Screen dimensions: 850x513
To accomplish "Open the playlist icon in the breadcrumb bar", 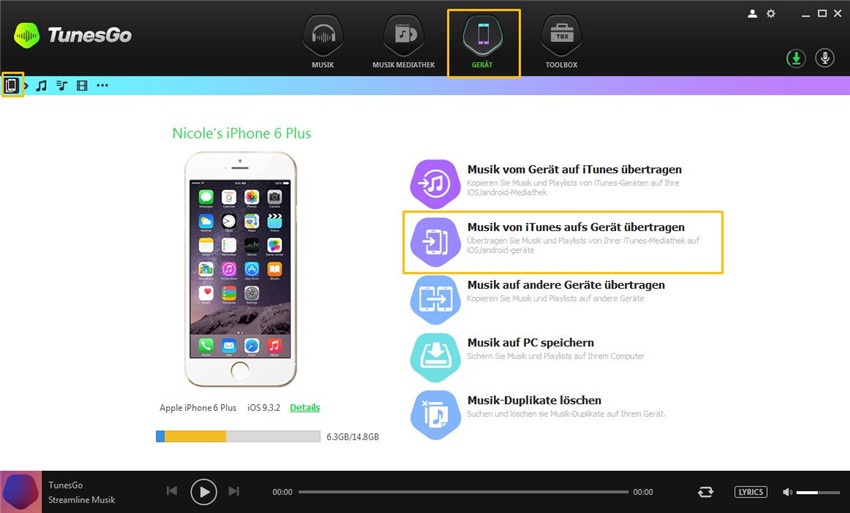I will [62, 86].
